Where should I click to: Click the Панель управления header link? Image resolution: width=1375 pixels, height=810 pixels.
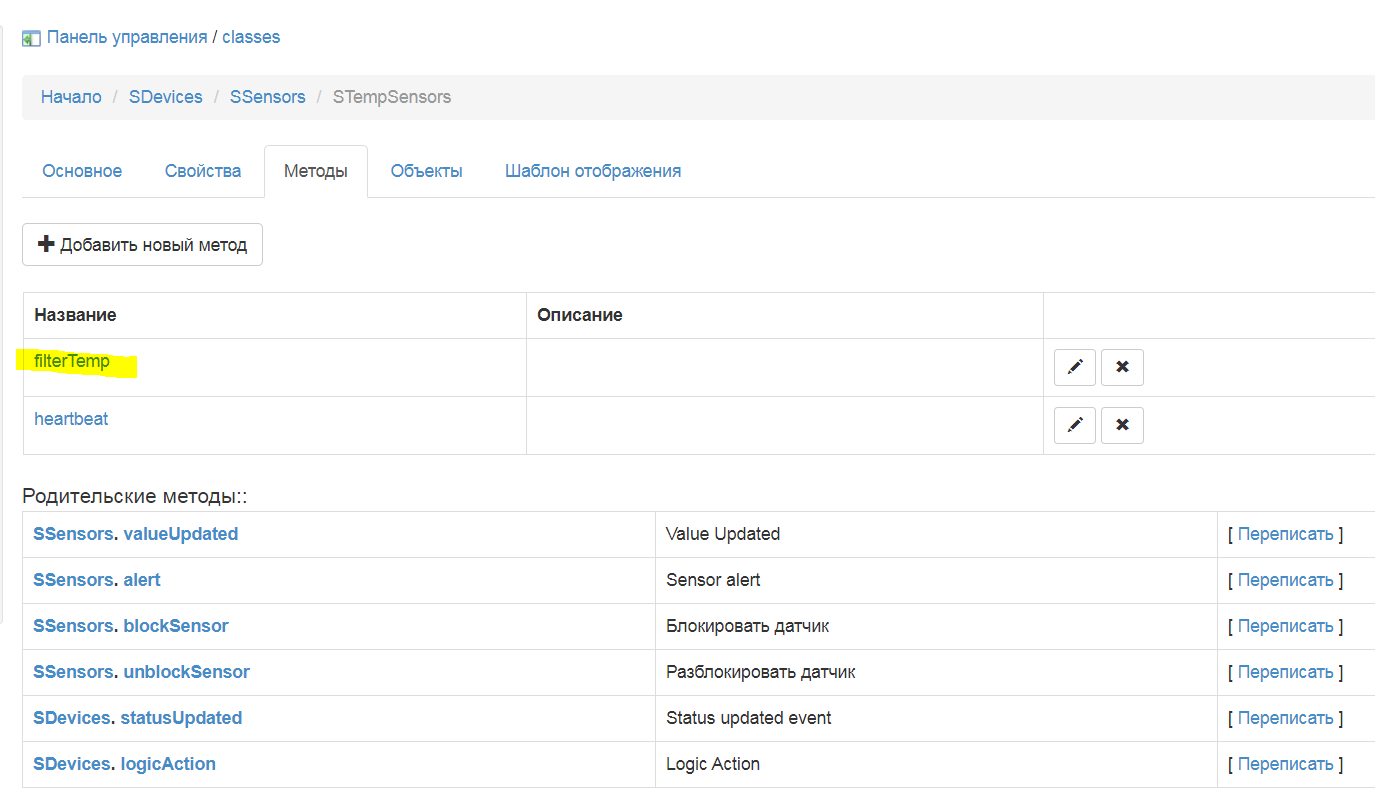[x=127, y=37]
